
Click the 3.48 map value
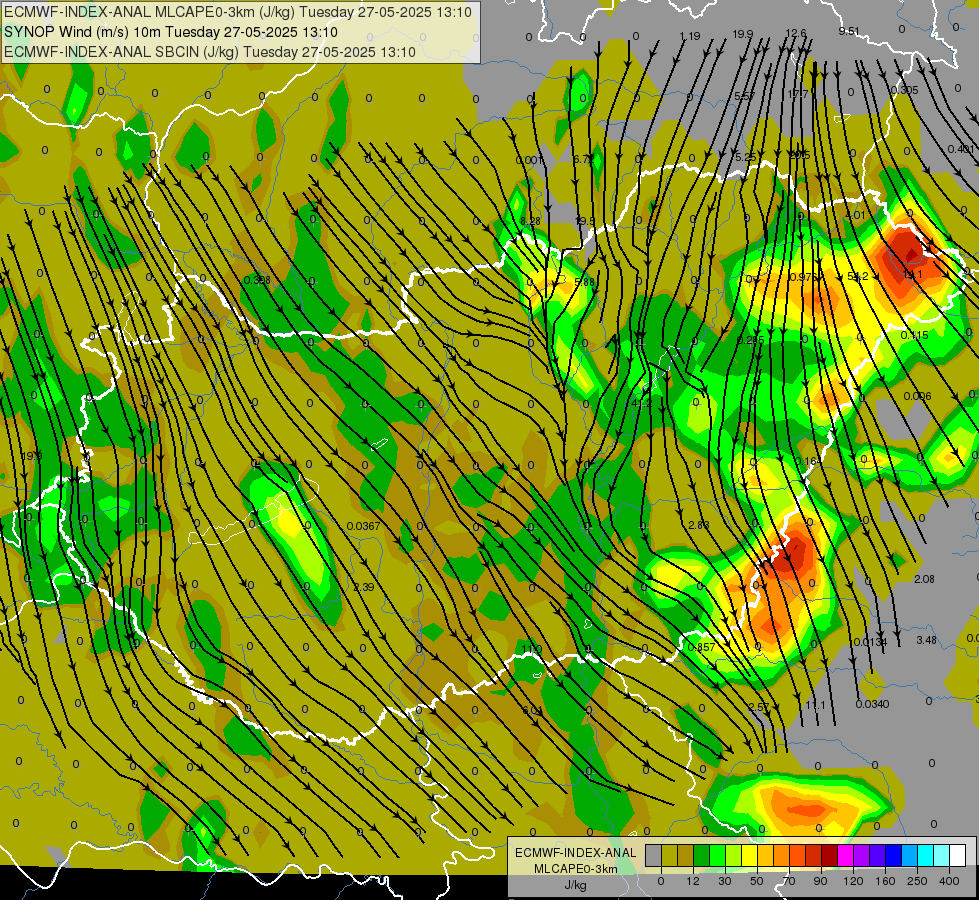click(x=927, y=640)
